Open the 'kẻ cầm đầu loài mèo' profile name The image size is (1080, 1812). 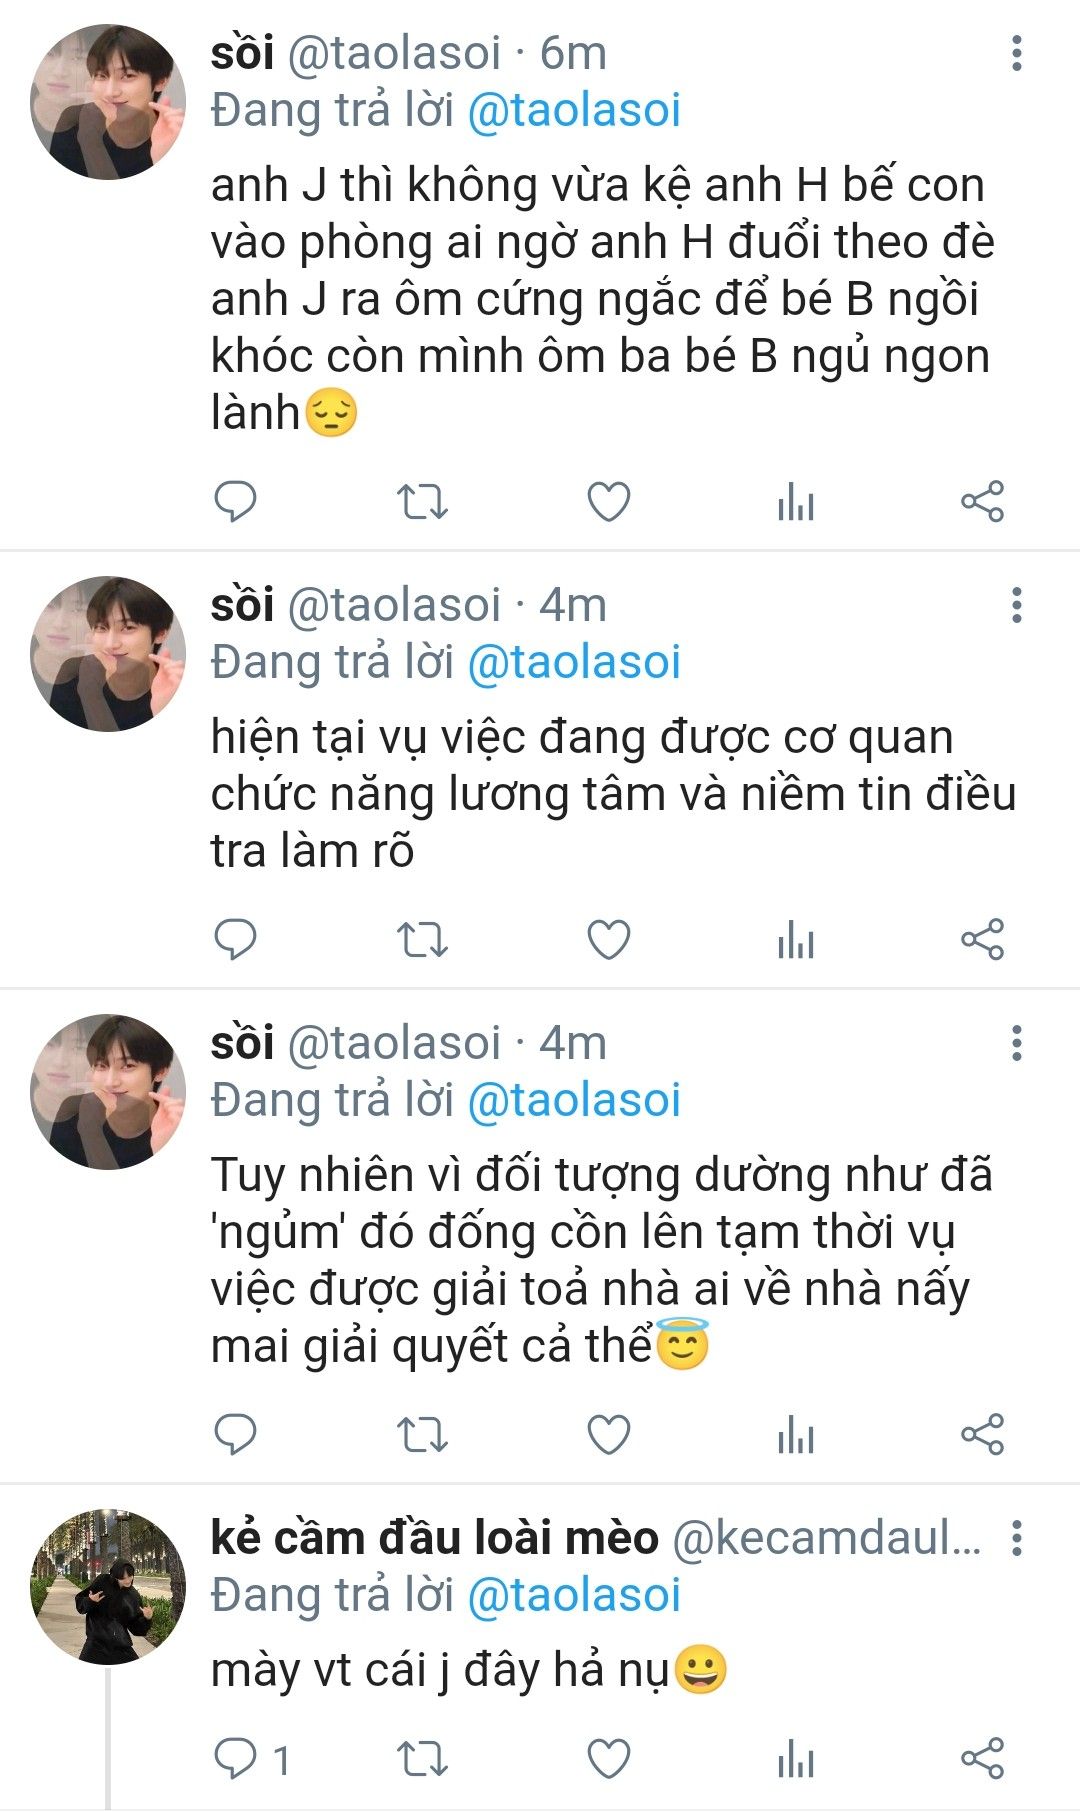tap(434, 1538)
